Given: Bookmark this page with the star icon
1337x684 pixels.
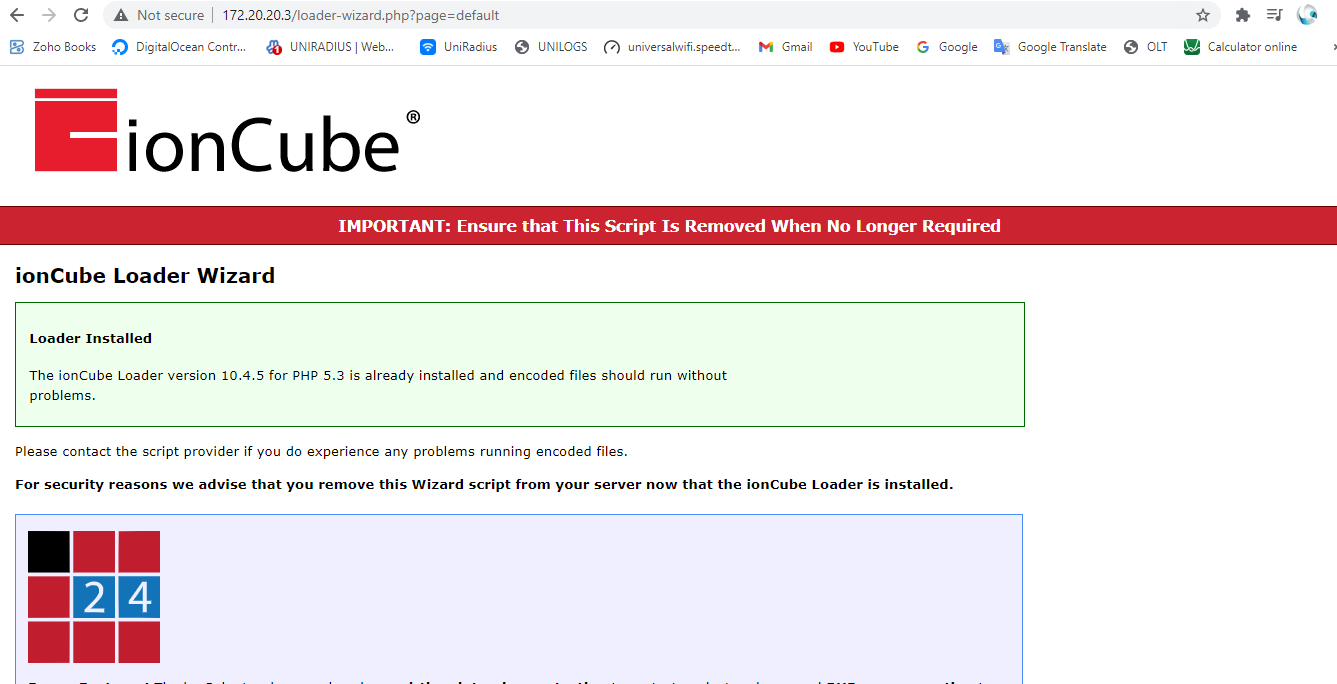Looking at the screenshot, I should [1203, 15].
